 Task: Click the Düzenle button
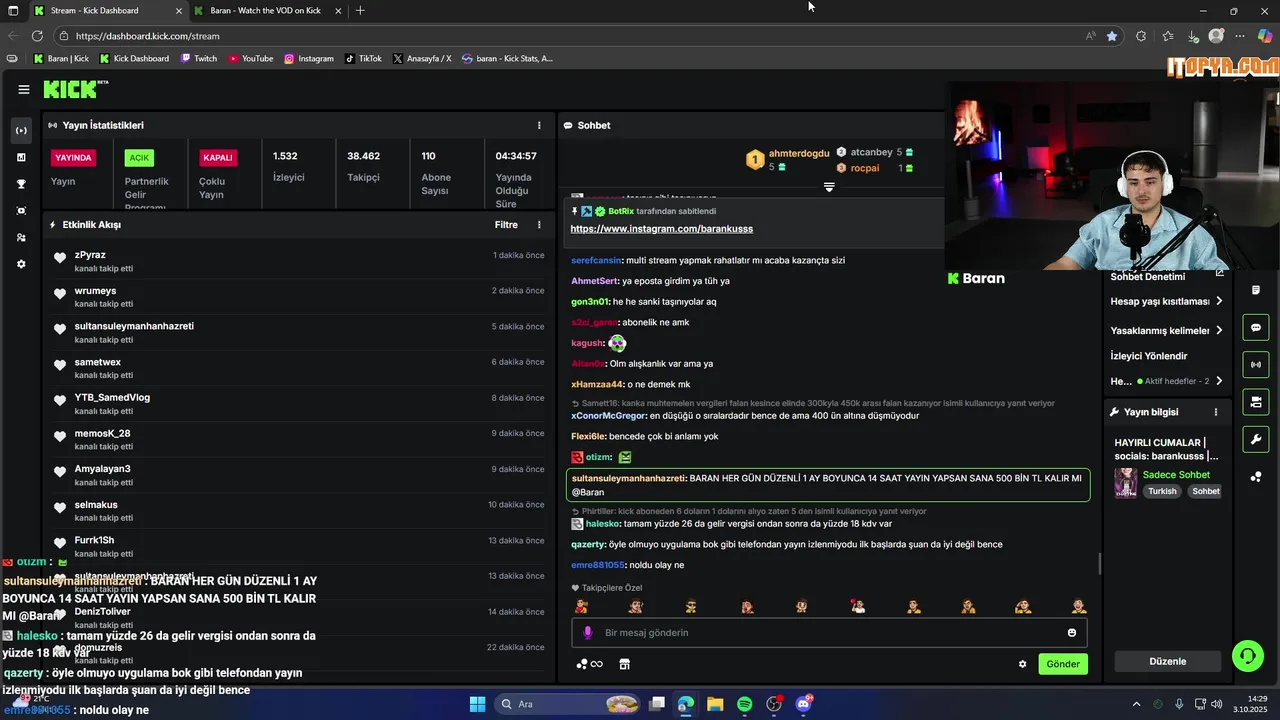(1168, 661)
